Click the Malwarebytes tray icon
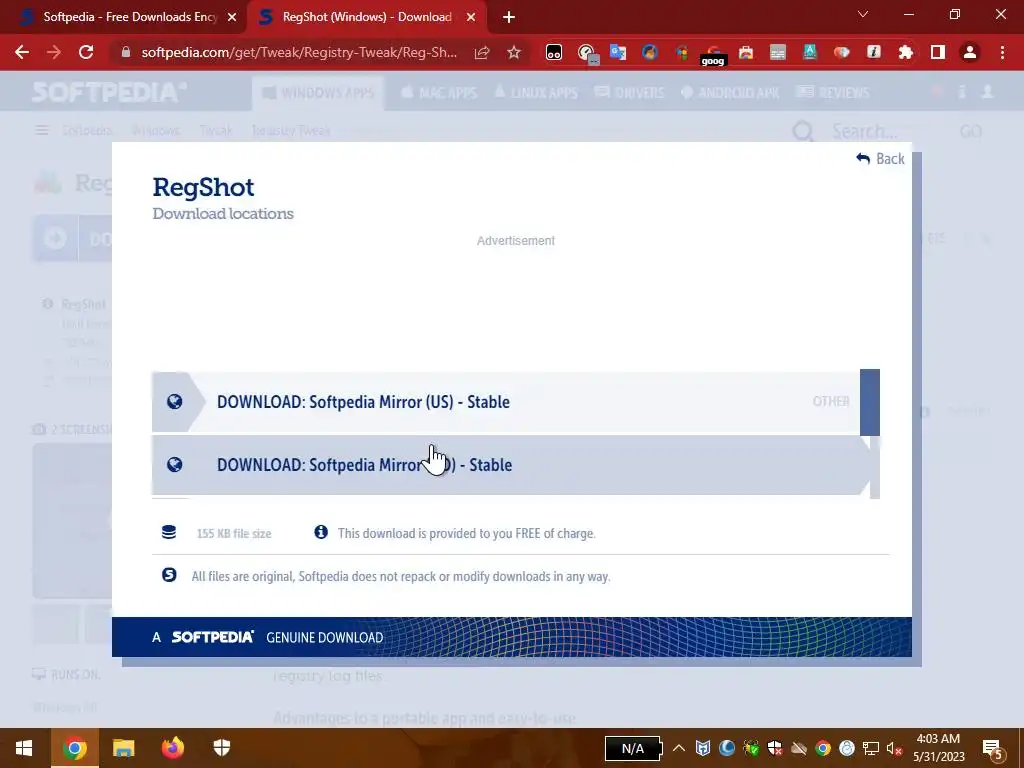 (x=703, y=748)
